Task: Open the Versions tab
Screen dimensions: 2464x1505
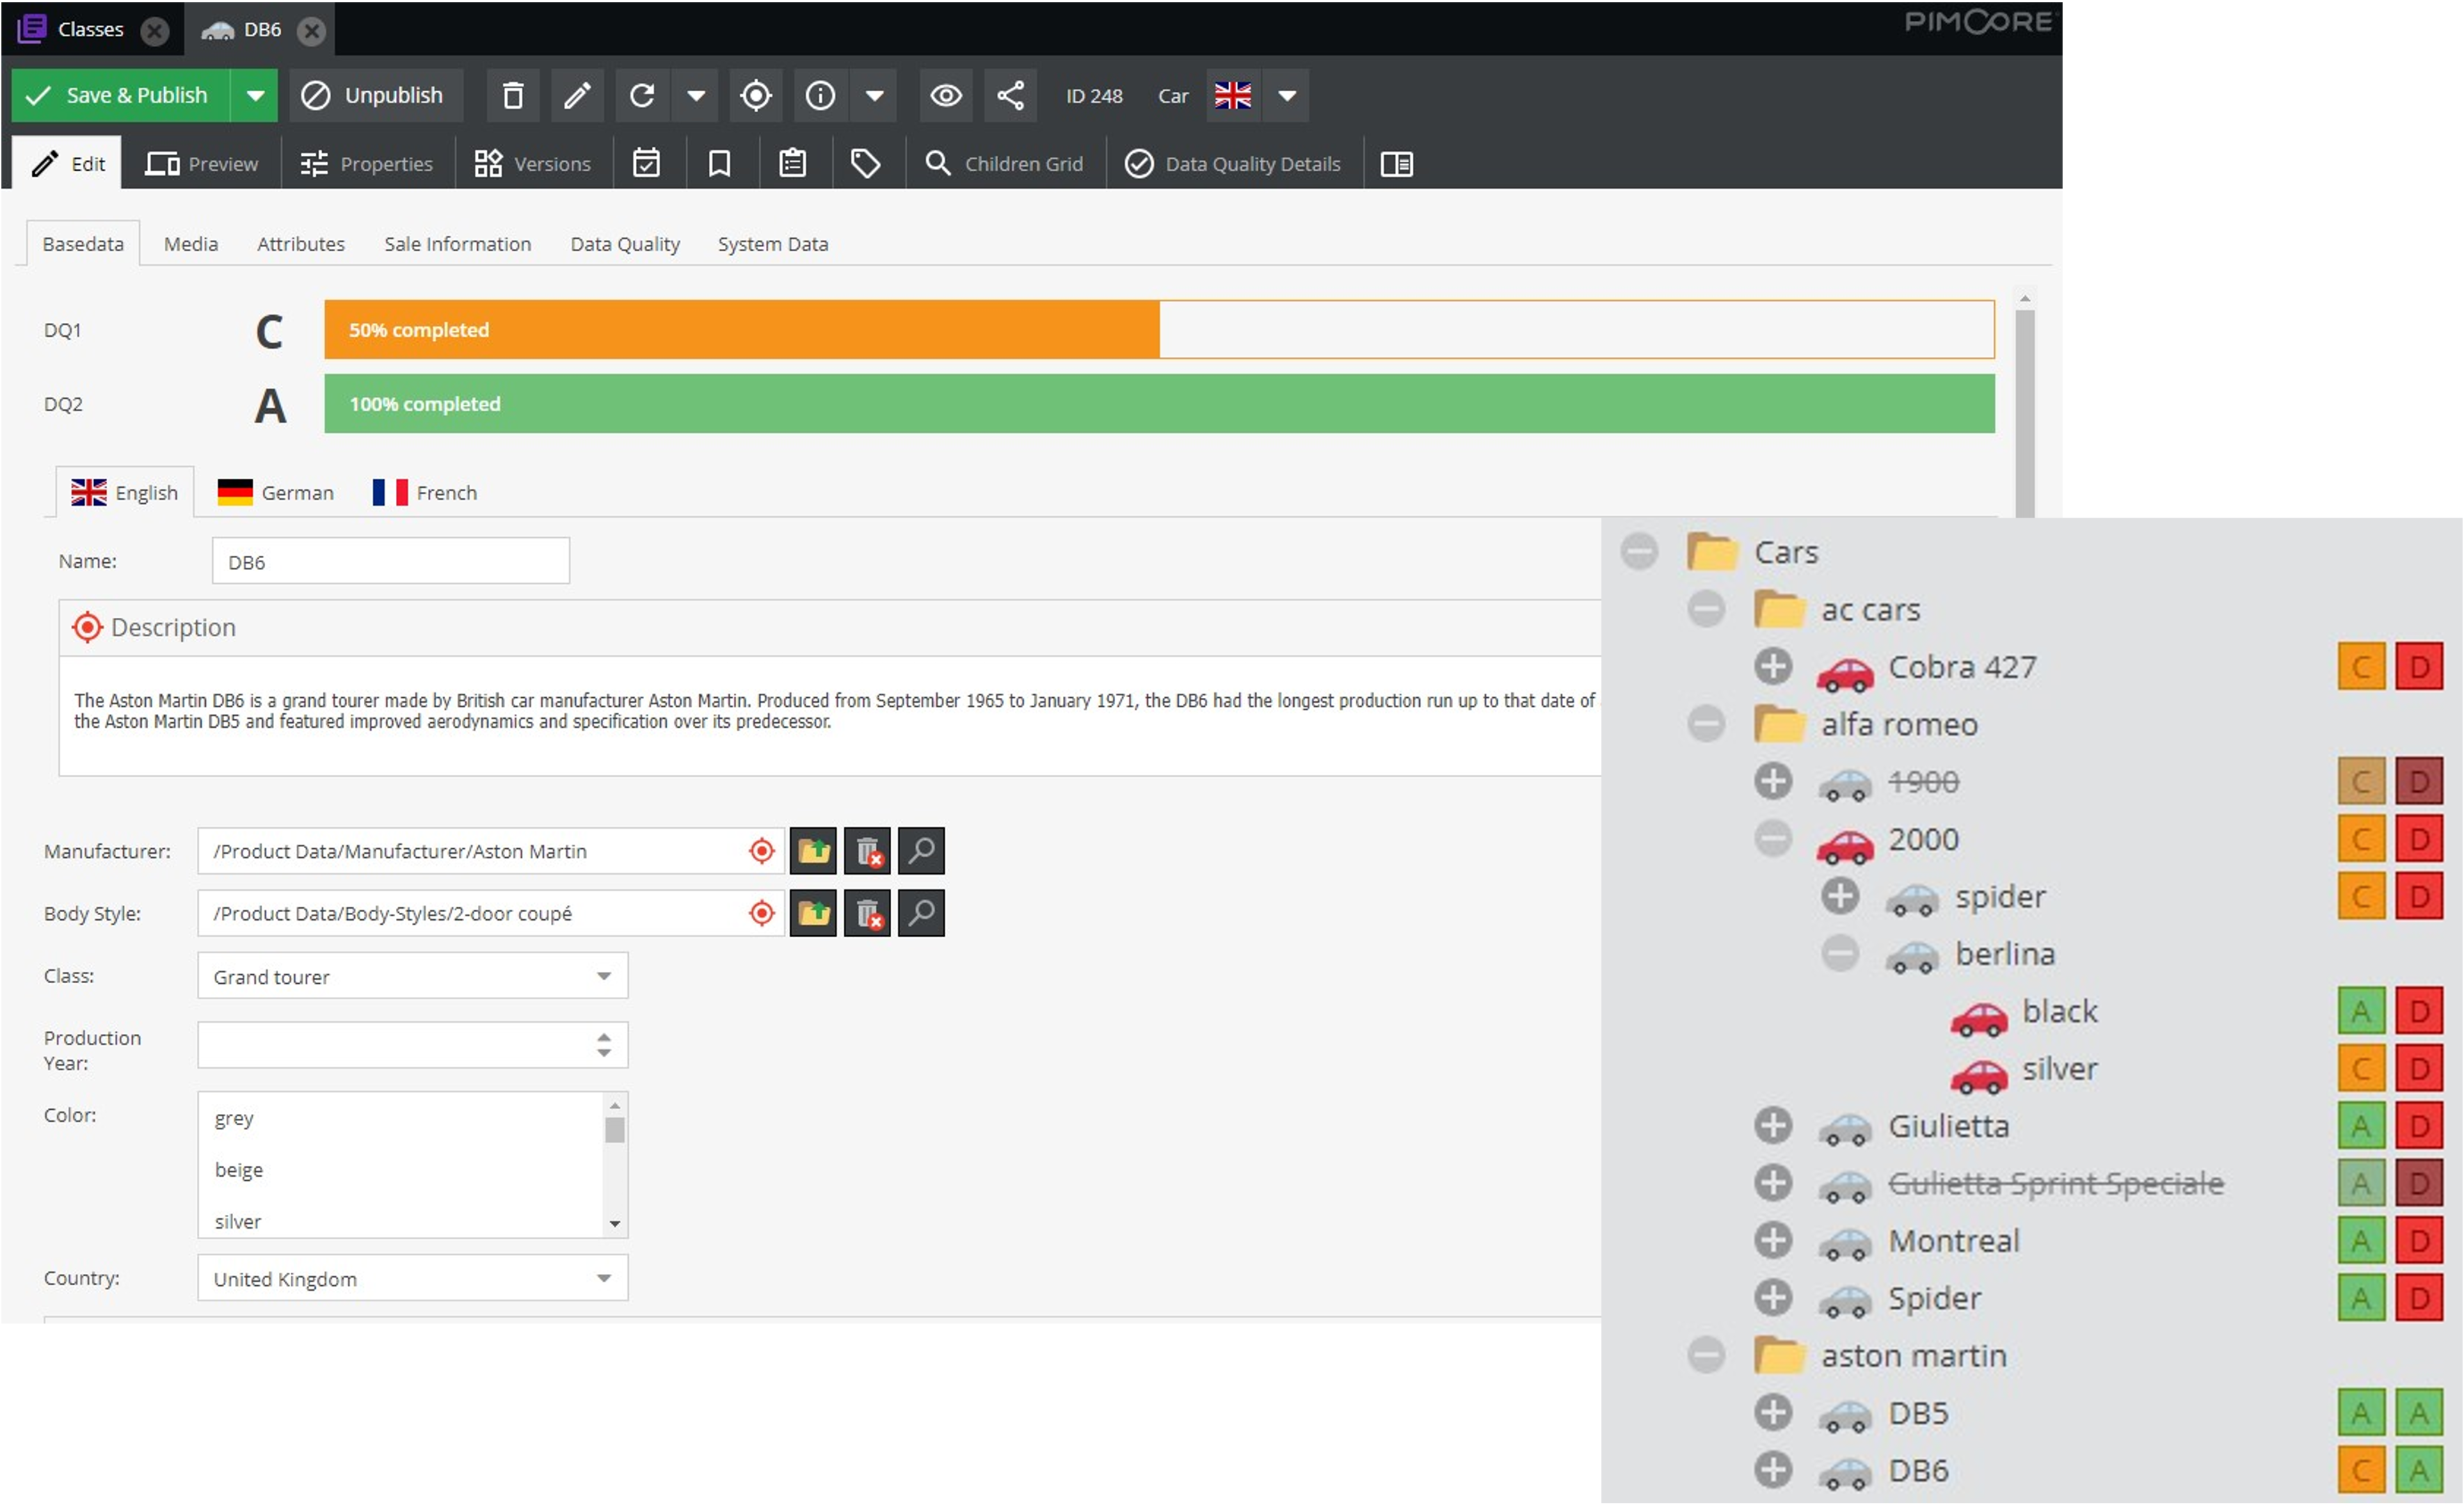Action: (x=533, y=164)
